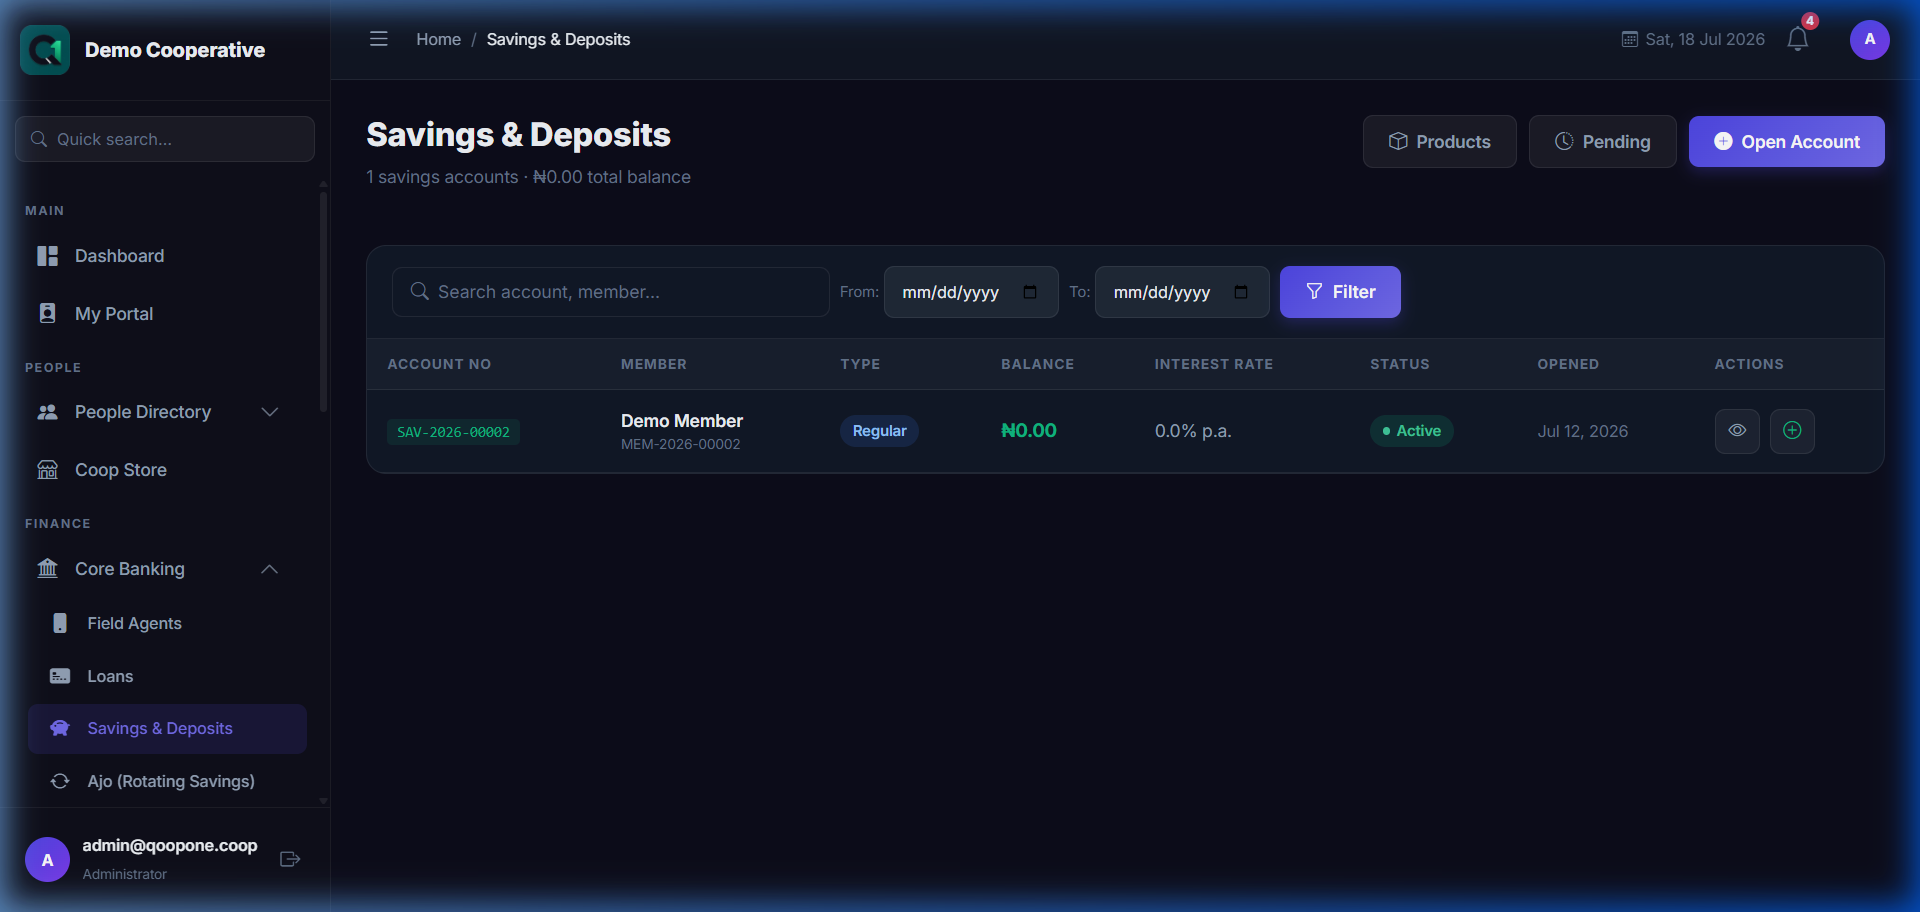Click the Products button
1920x912 pixels.
pos(1439,142)
